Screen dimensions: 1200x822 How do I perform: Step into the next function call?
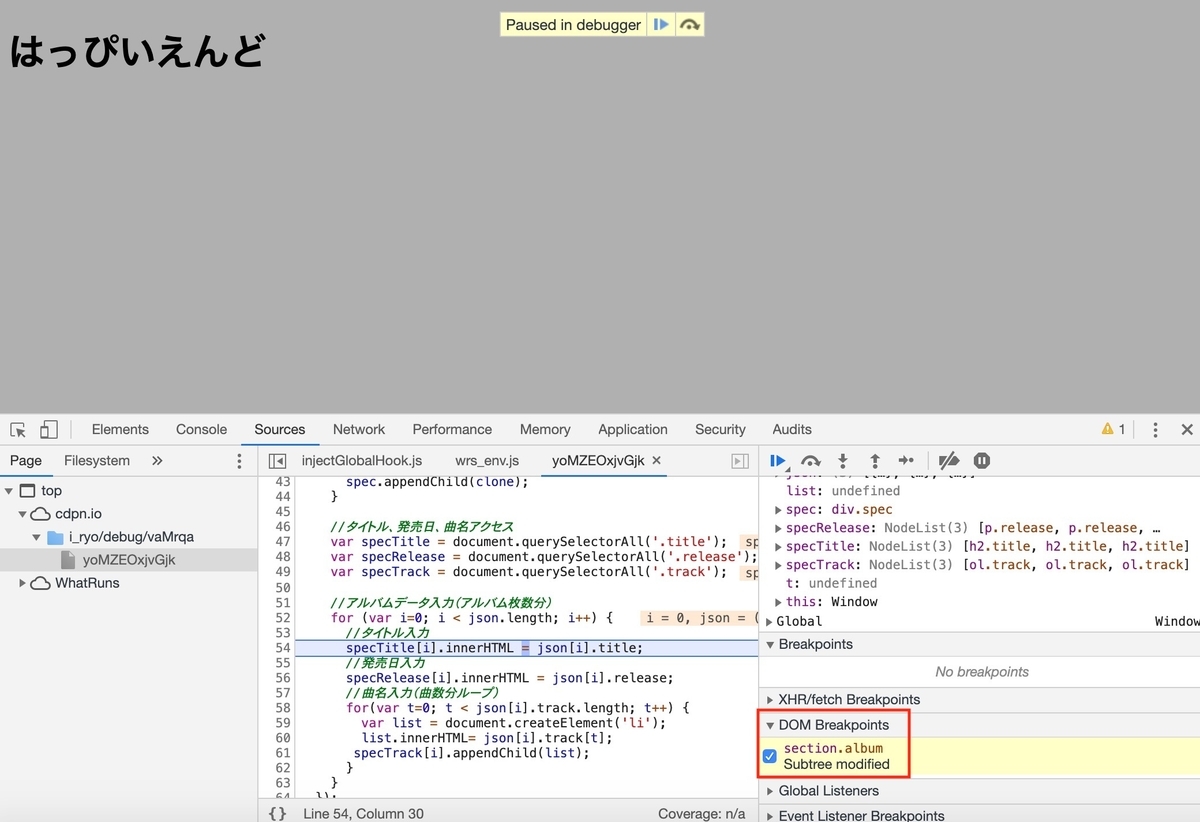point(843,461)
